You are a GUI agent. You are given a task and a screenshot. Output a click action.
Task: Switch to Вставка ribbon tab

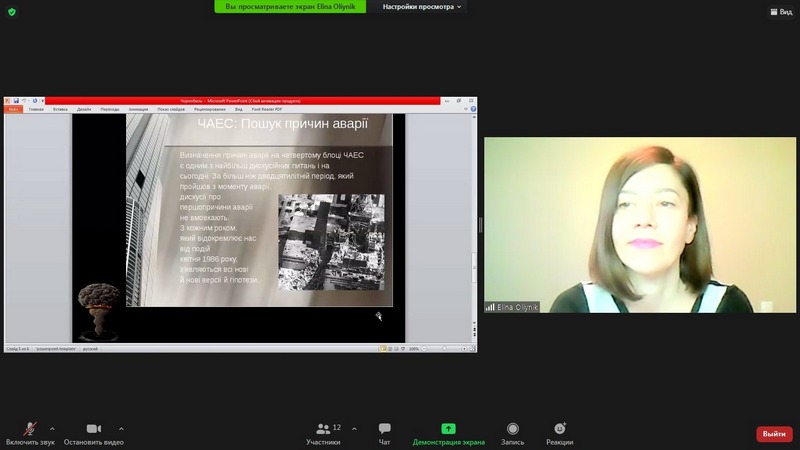60,109
